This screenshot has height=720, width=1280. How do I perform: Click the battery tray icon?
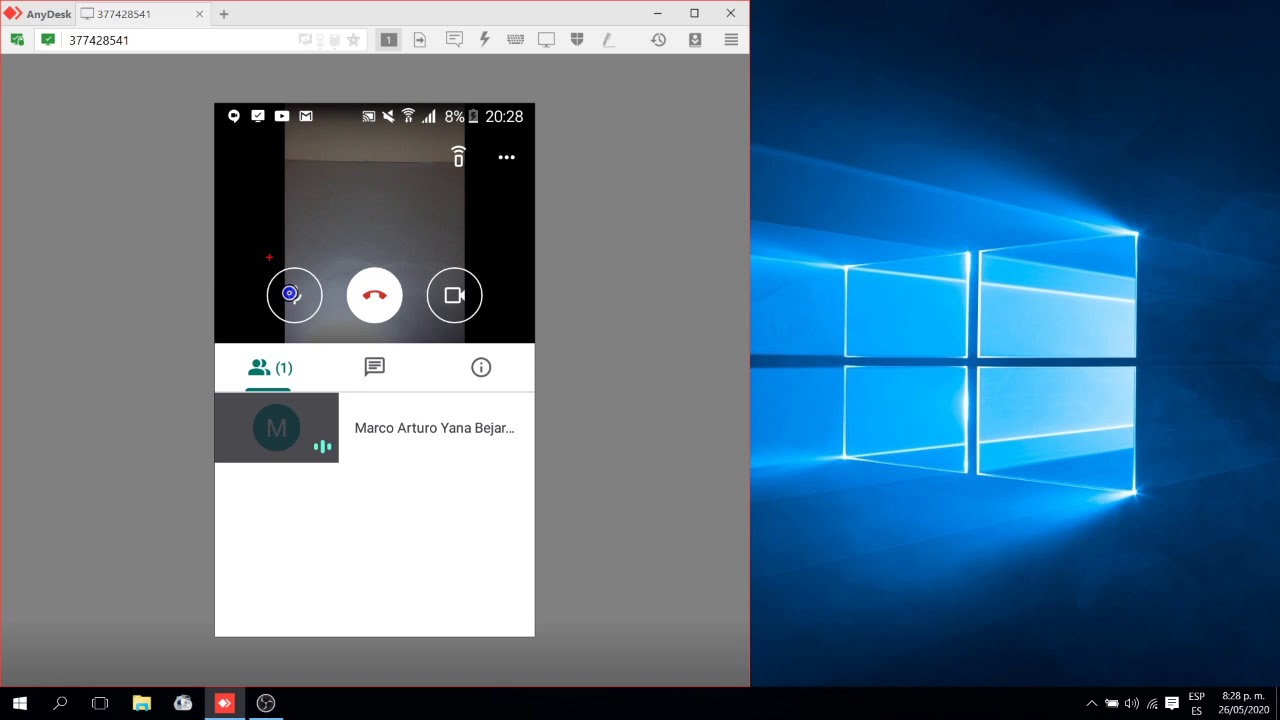point(1111,703)
